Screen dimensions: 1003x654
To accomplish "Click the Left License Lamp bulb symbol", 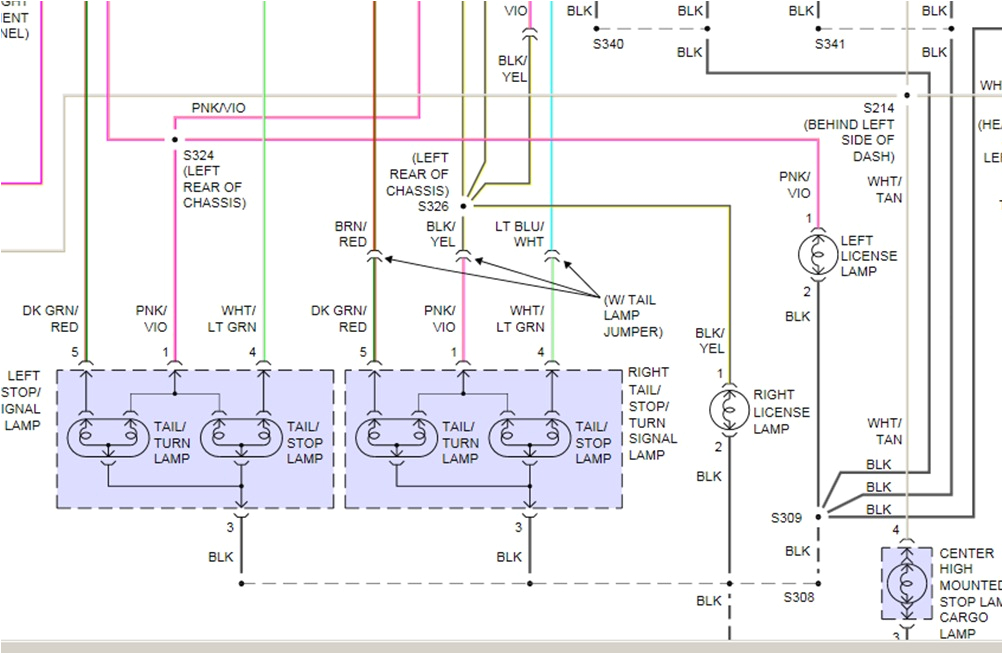I will click(818, 255).
